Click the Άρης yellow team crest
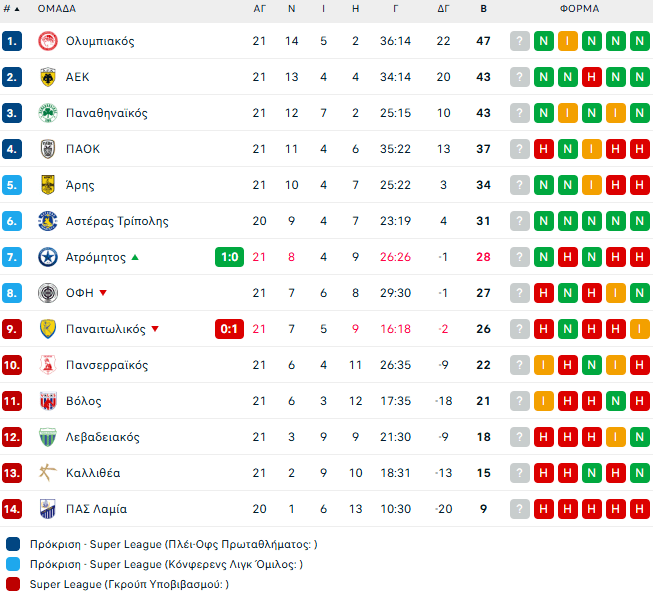653x599 pixels. tap(47, 185)
